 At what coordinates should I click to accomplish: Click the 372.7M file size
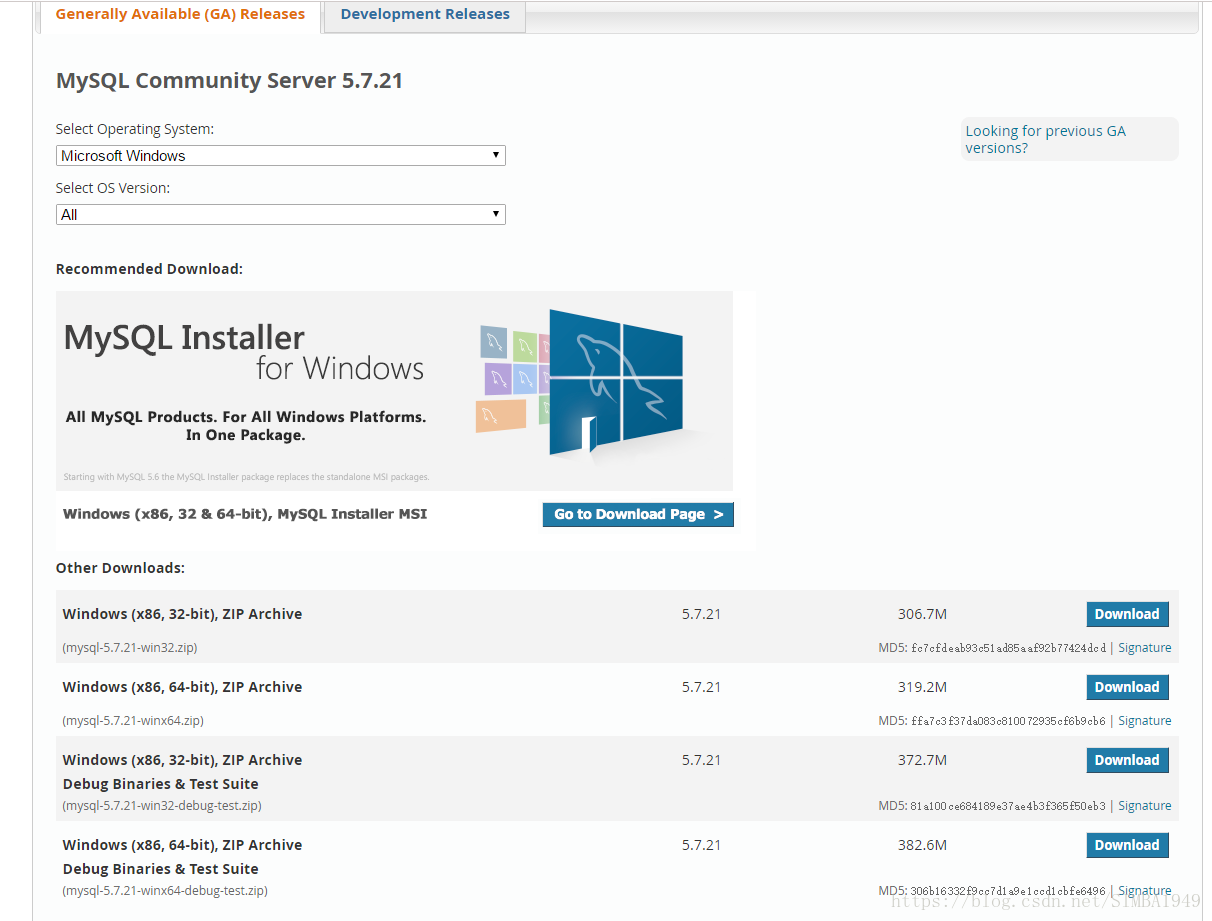tap(922, 760)
